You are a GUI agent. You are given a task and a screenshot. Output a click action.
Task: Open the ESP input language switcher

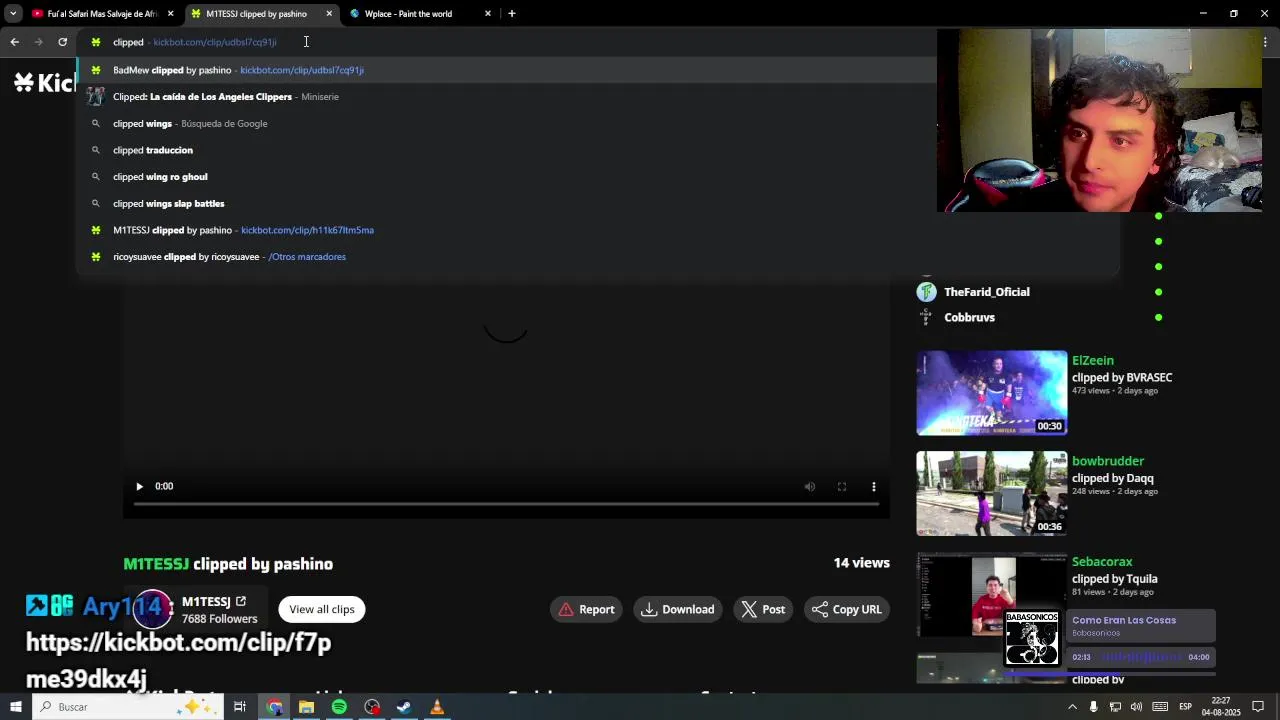pyautogui.click(x=1185, y=707)
